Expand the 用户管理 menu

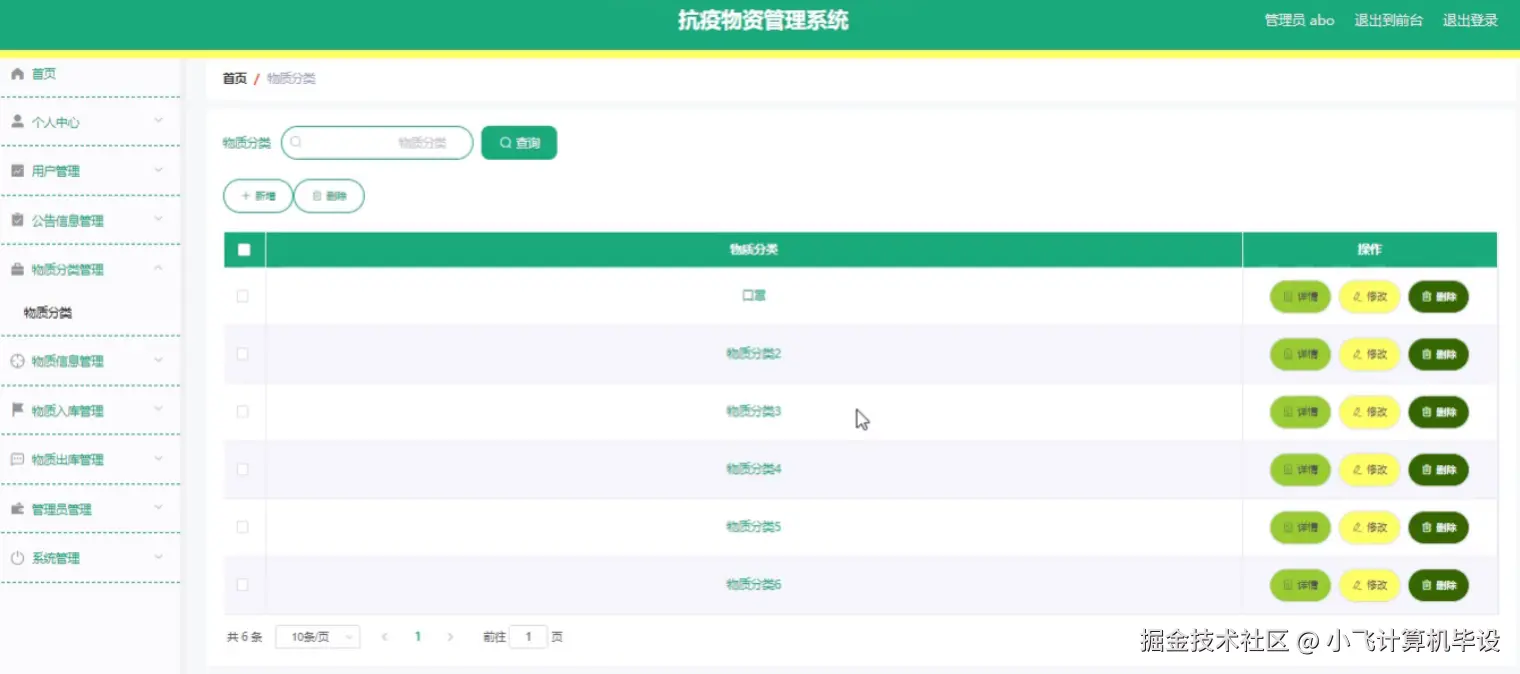click(90, 170)
